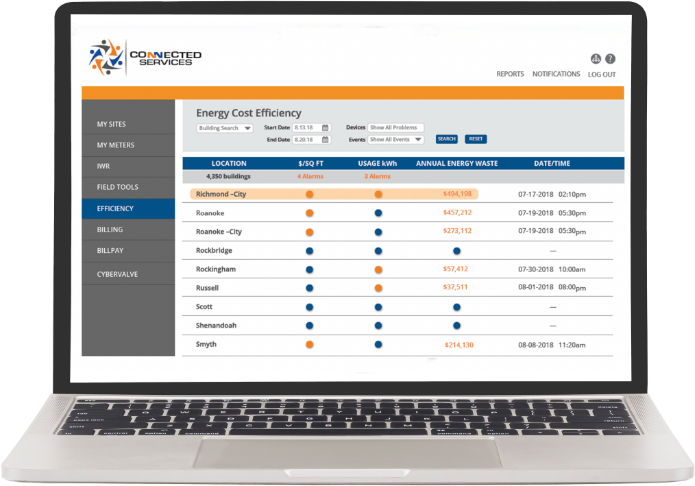The height and width of the screenshot is (486, 695).
Task: Click Scott blue Annual Energy Waste dot
Action: pyautogui.click(x=457, y=307)
